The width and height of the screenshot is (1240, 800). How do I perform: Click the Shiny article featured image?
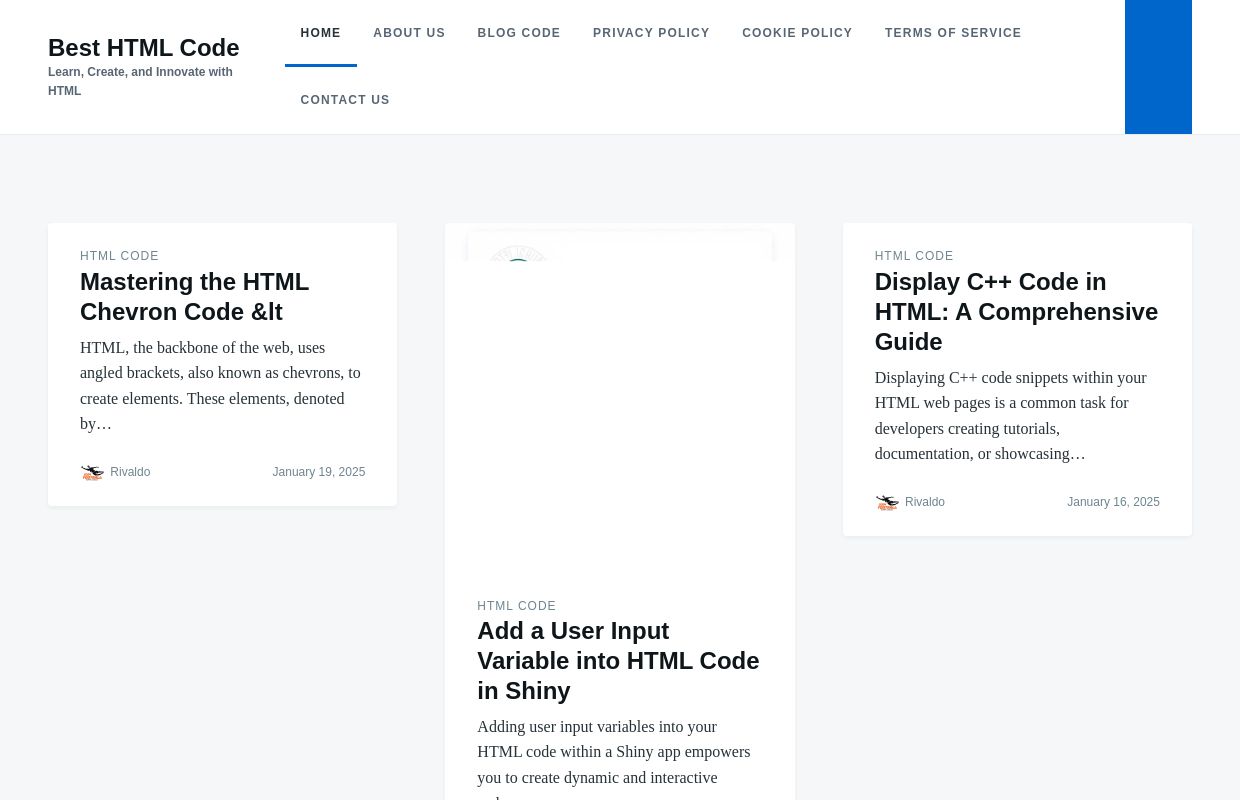619,400
